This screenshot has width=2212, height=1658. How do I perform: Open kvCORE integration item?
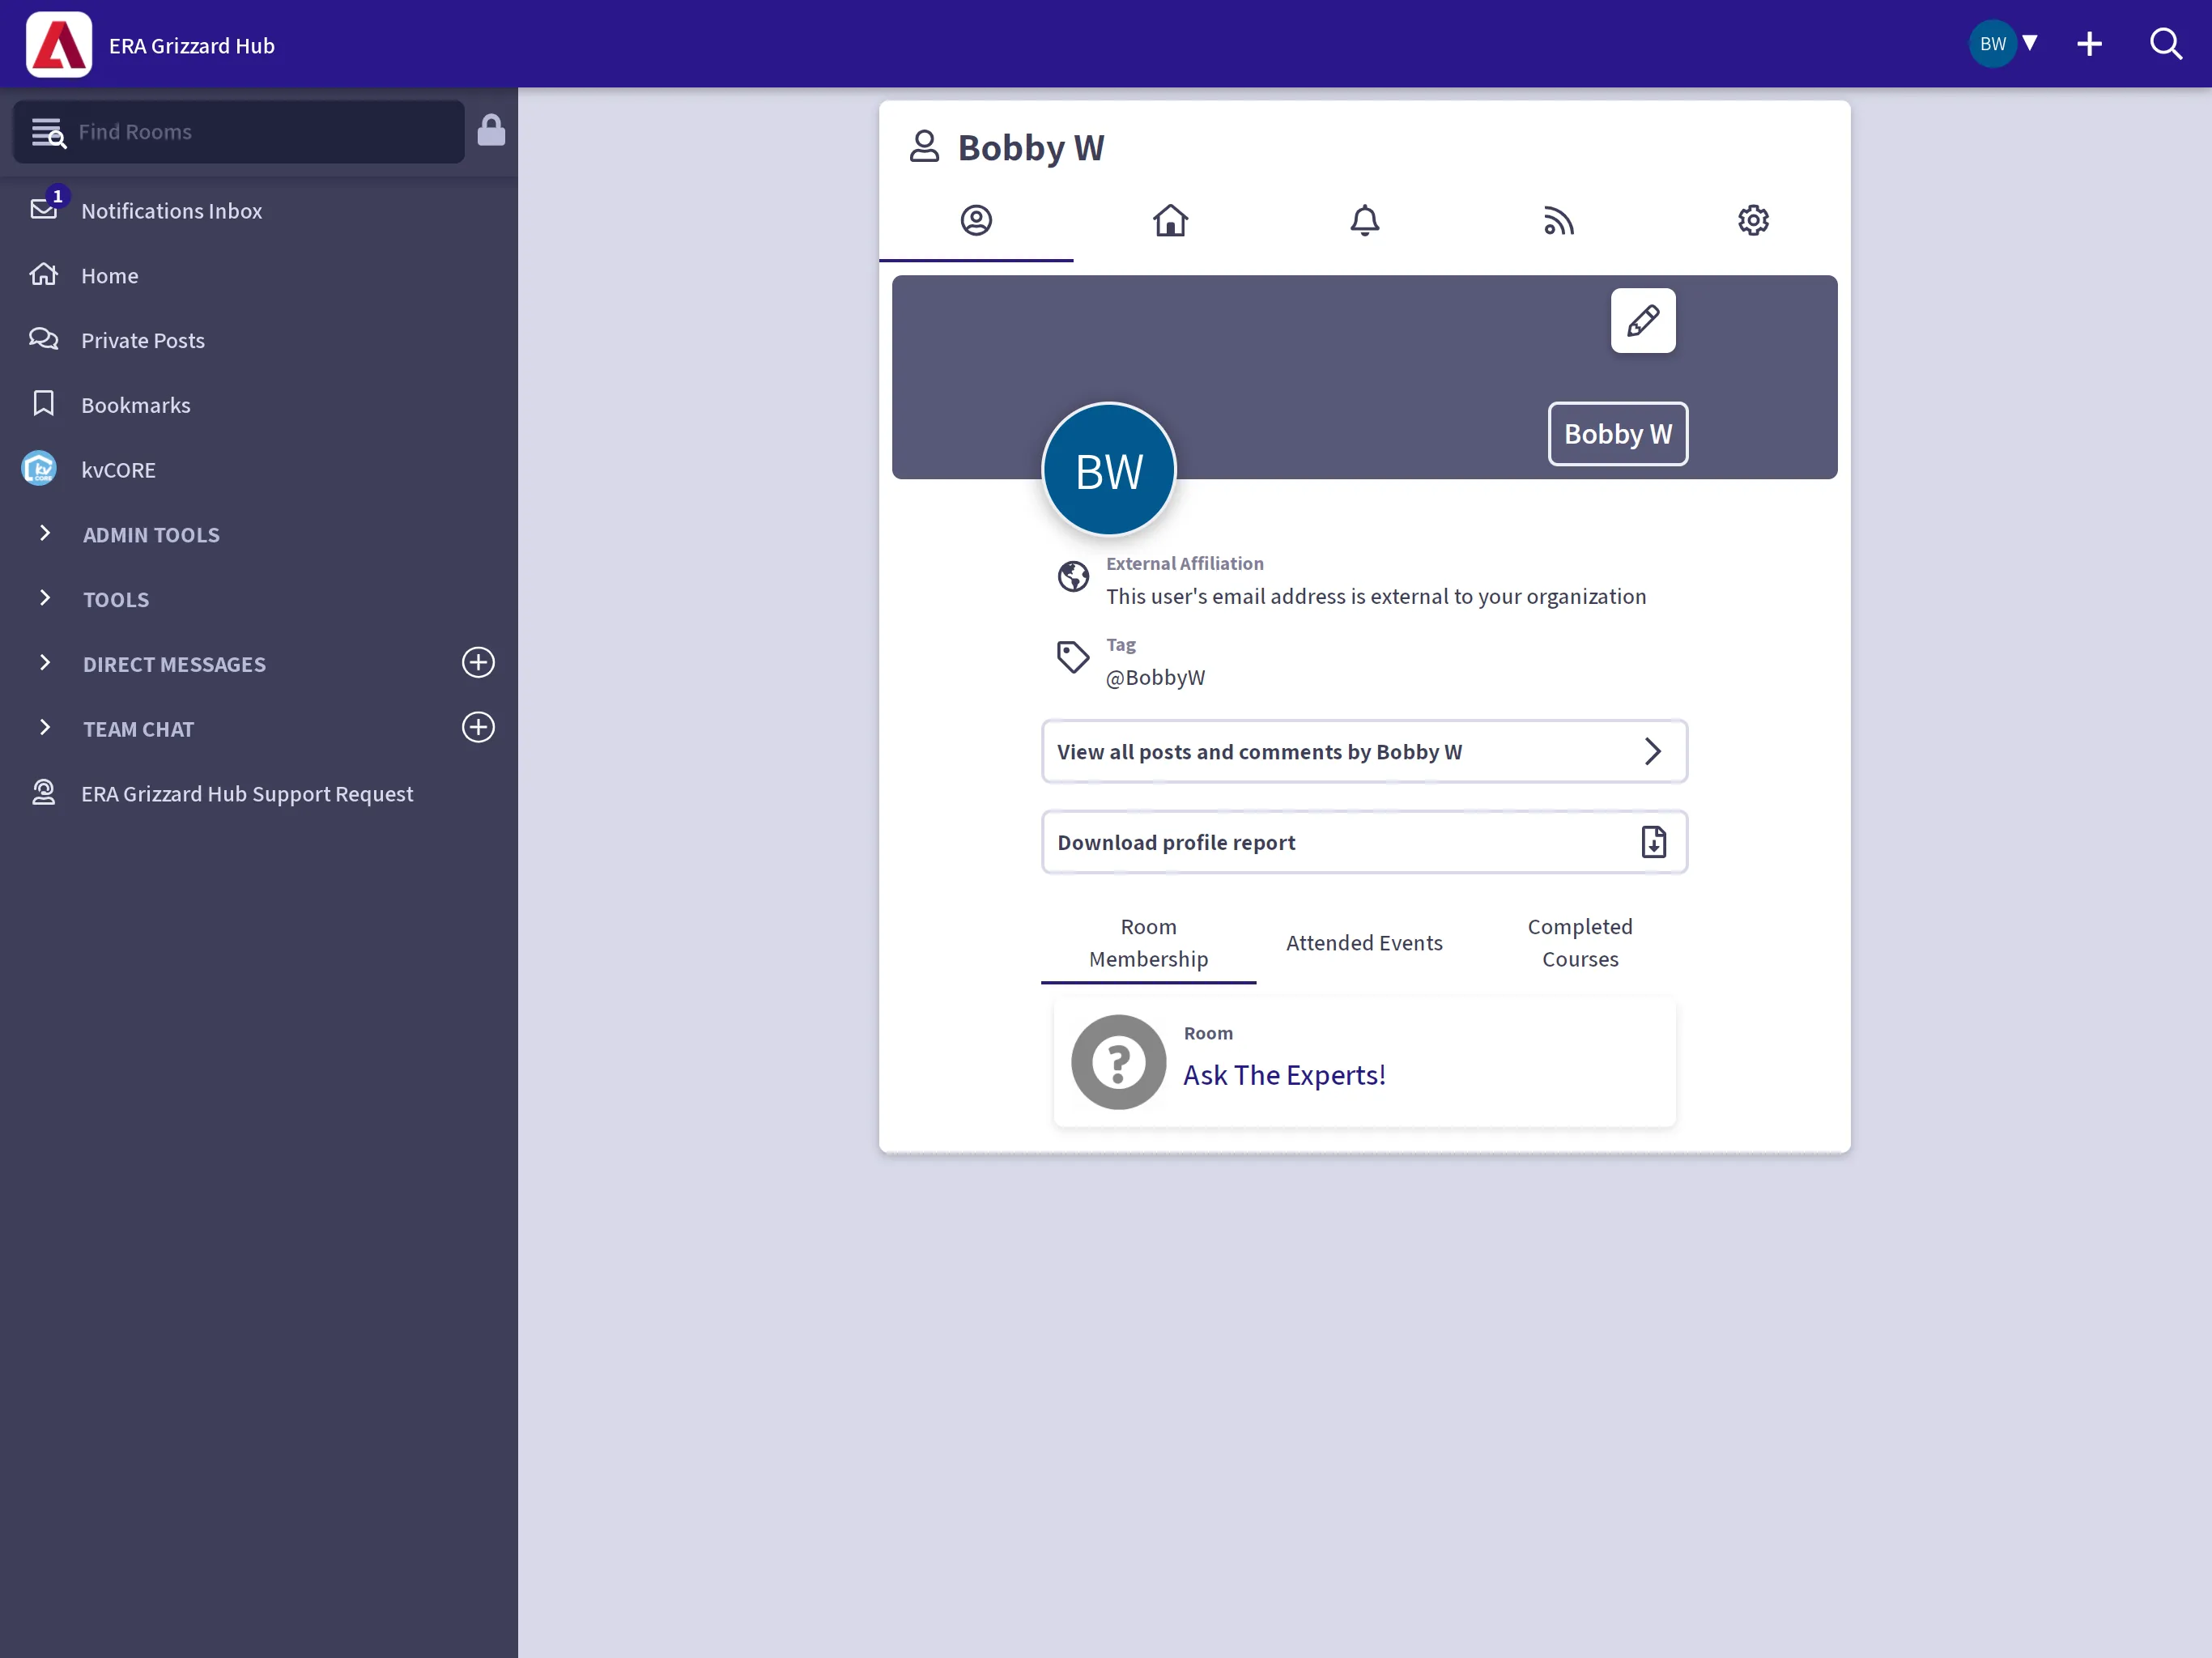[x=118, y=469]
